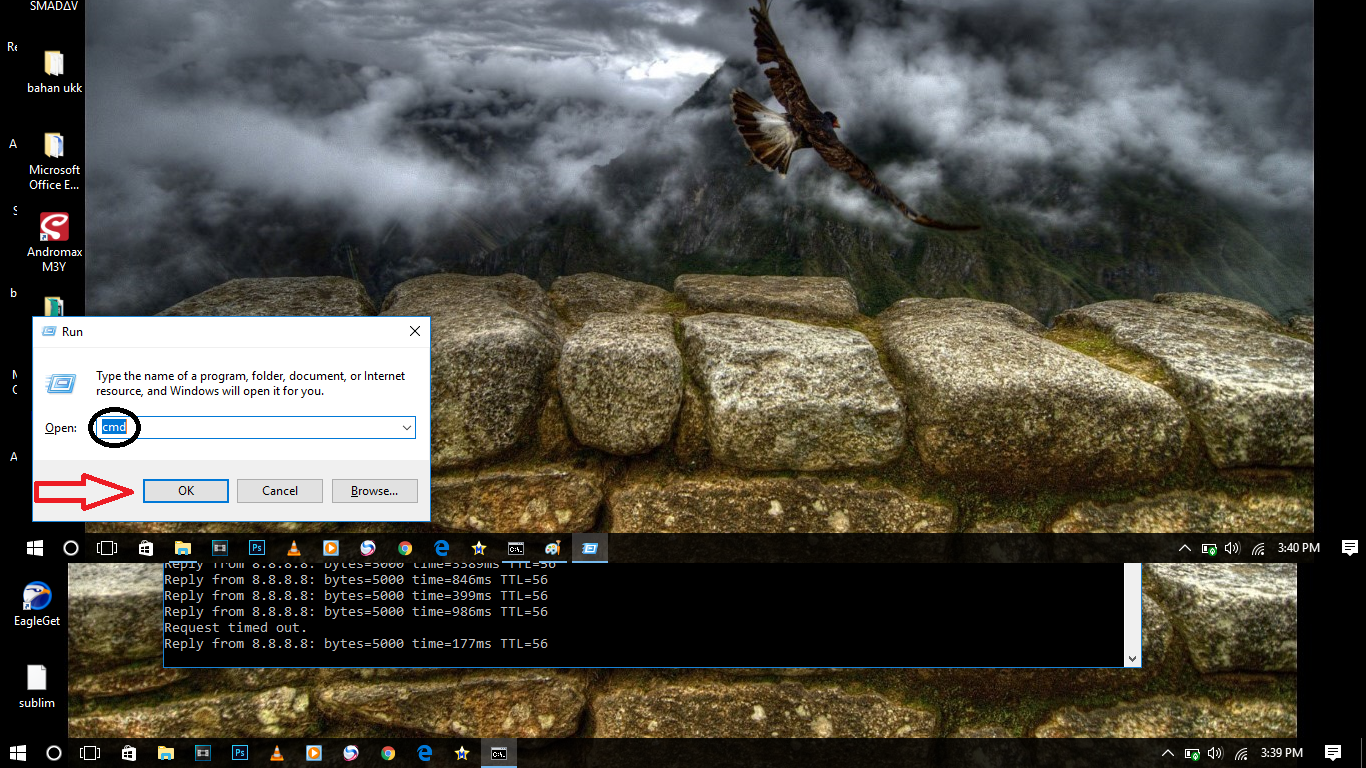The height and width of the screenshot is (768, 1366).
Task: Open Start menu on the 3:40 PM taskbar
Action: (x=35, y=548)
